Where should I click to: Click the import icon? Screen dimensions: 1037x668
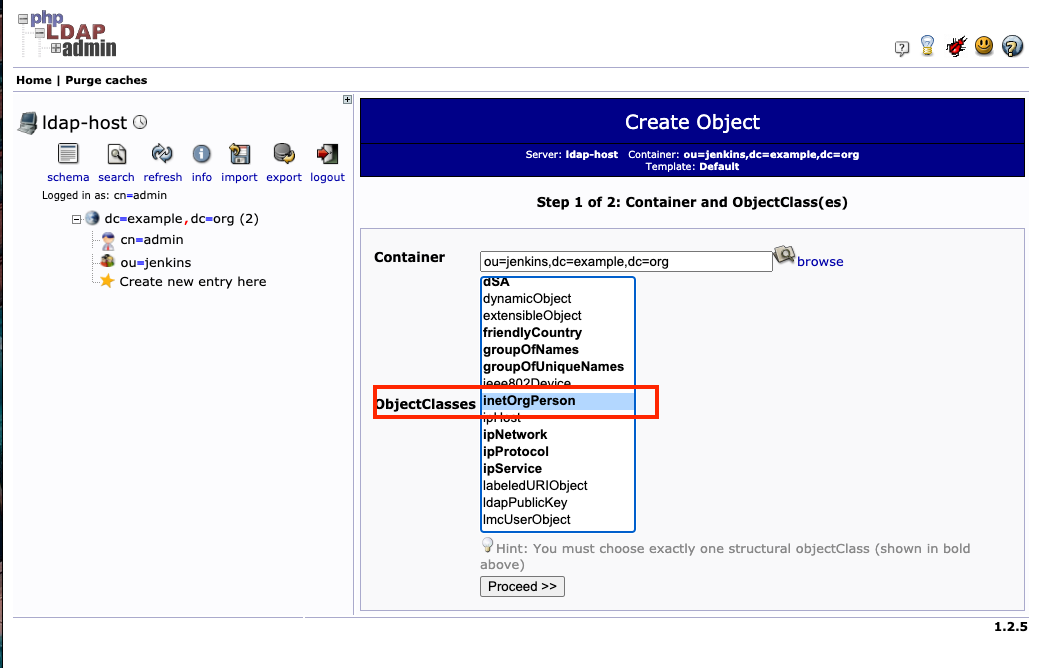pyautogui.click(x=239, y=154)
